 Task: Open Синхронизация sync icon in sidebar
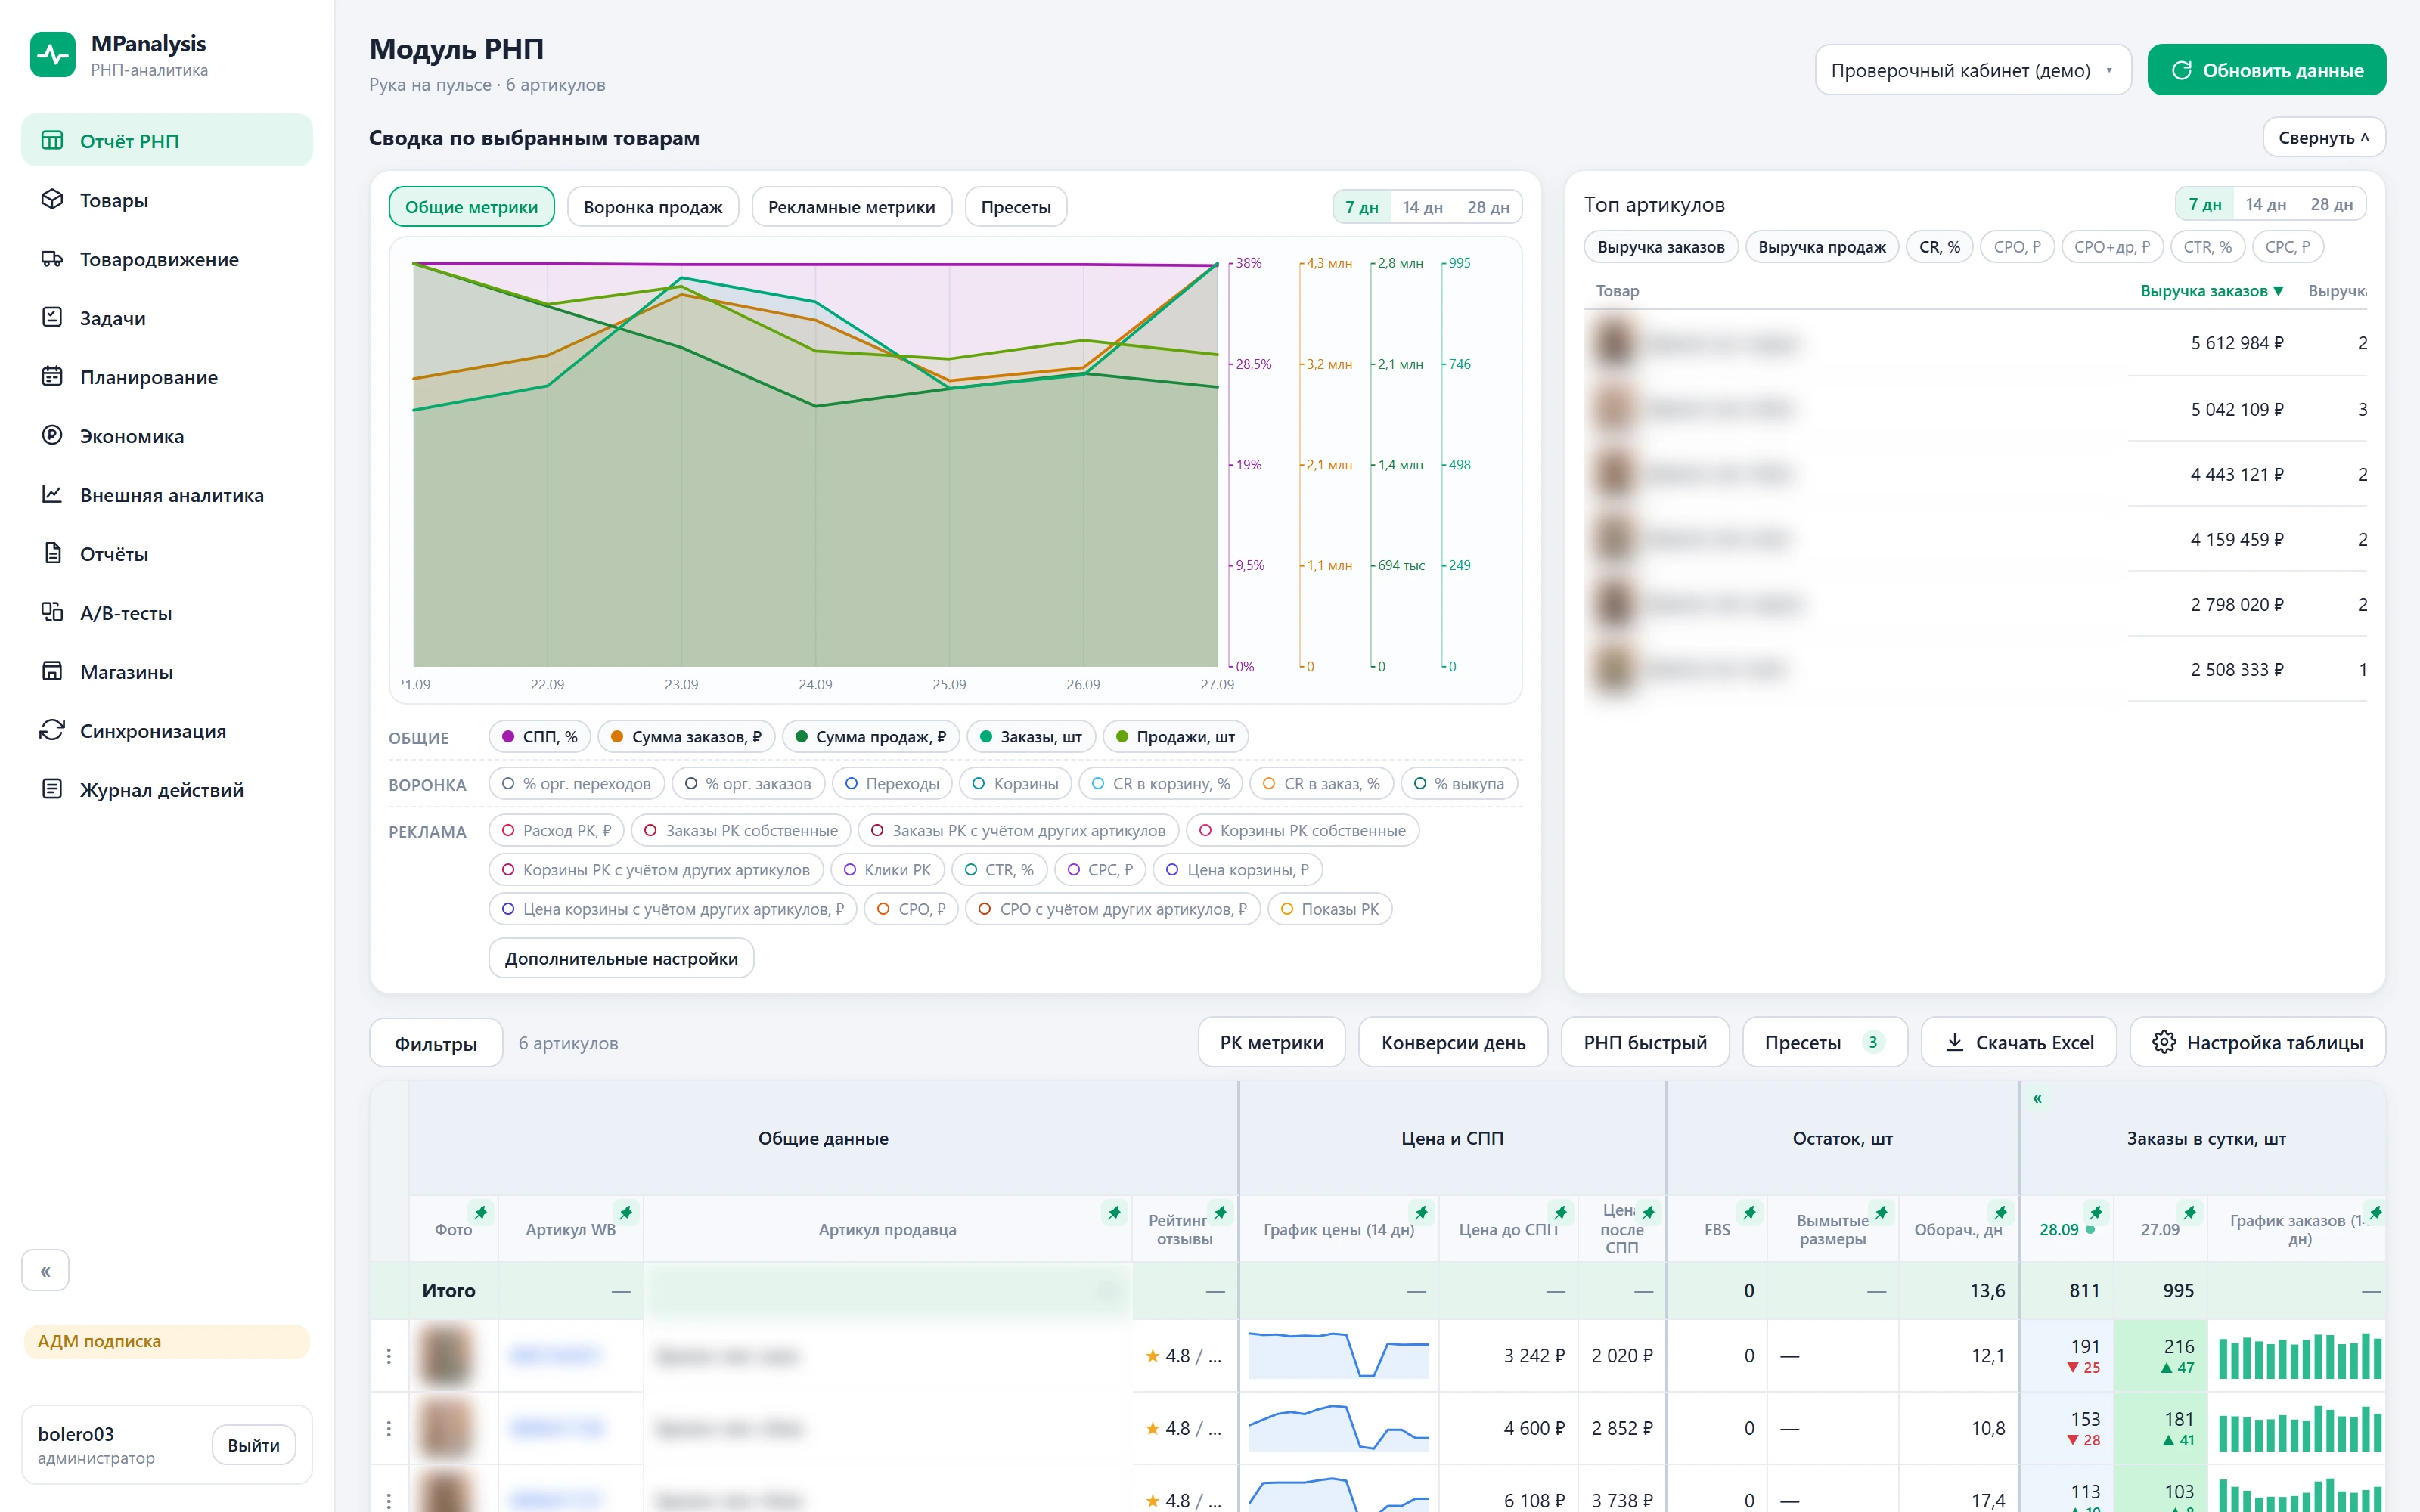52,730
